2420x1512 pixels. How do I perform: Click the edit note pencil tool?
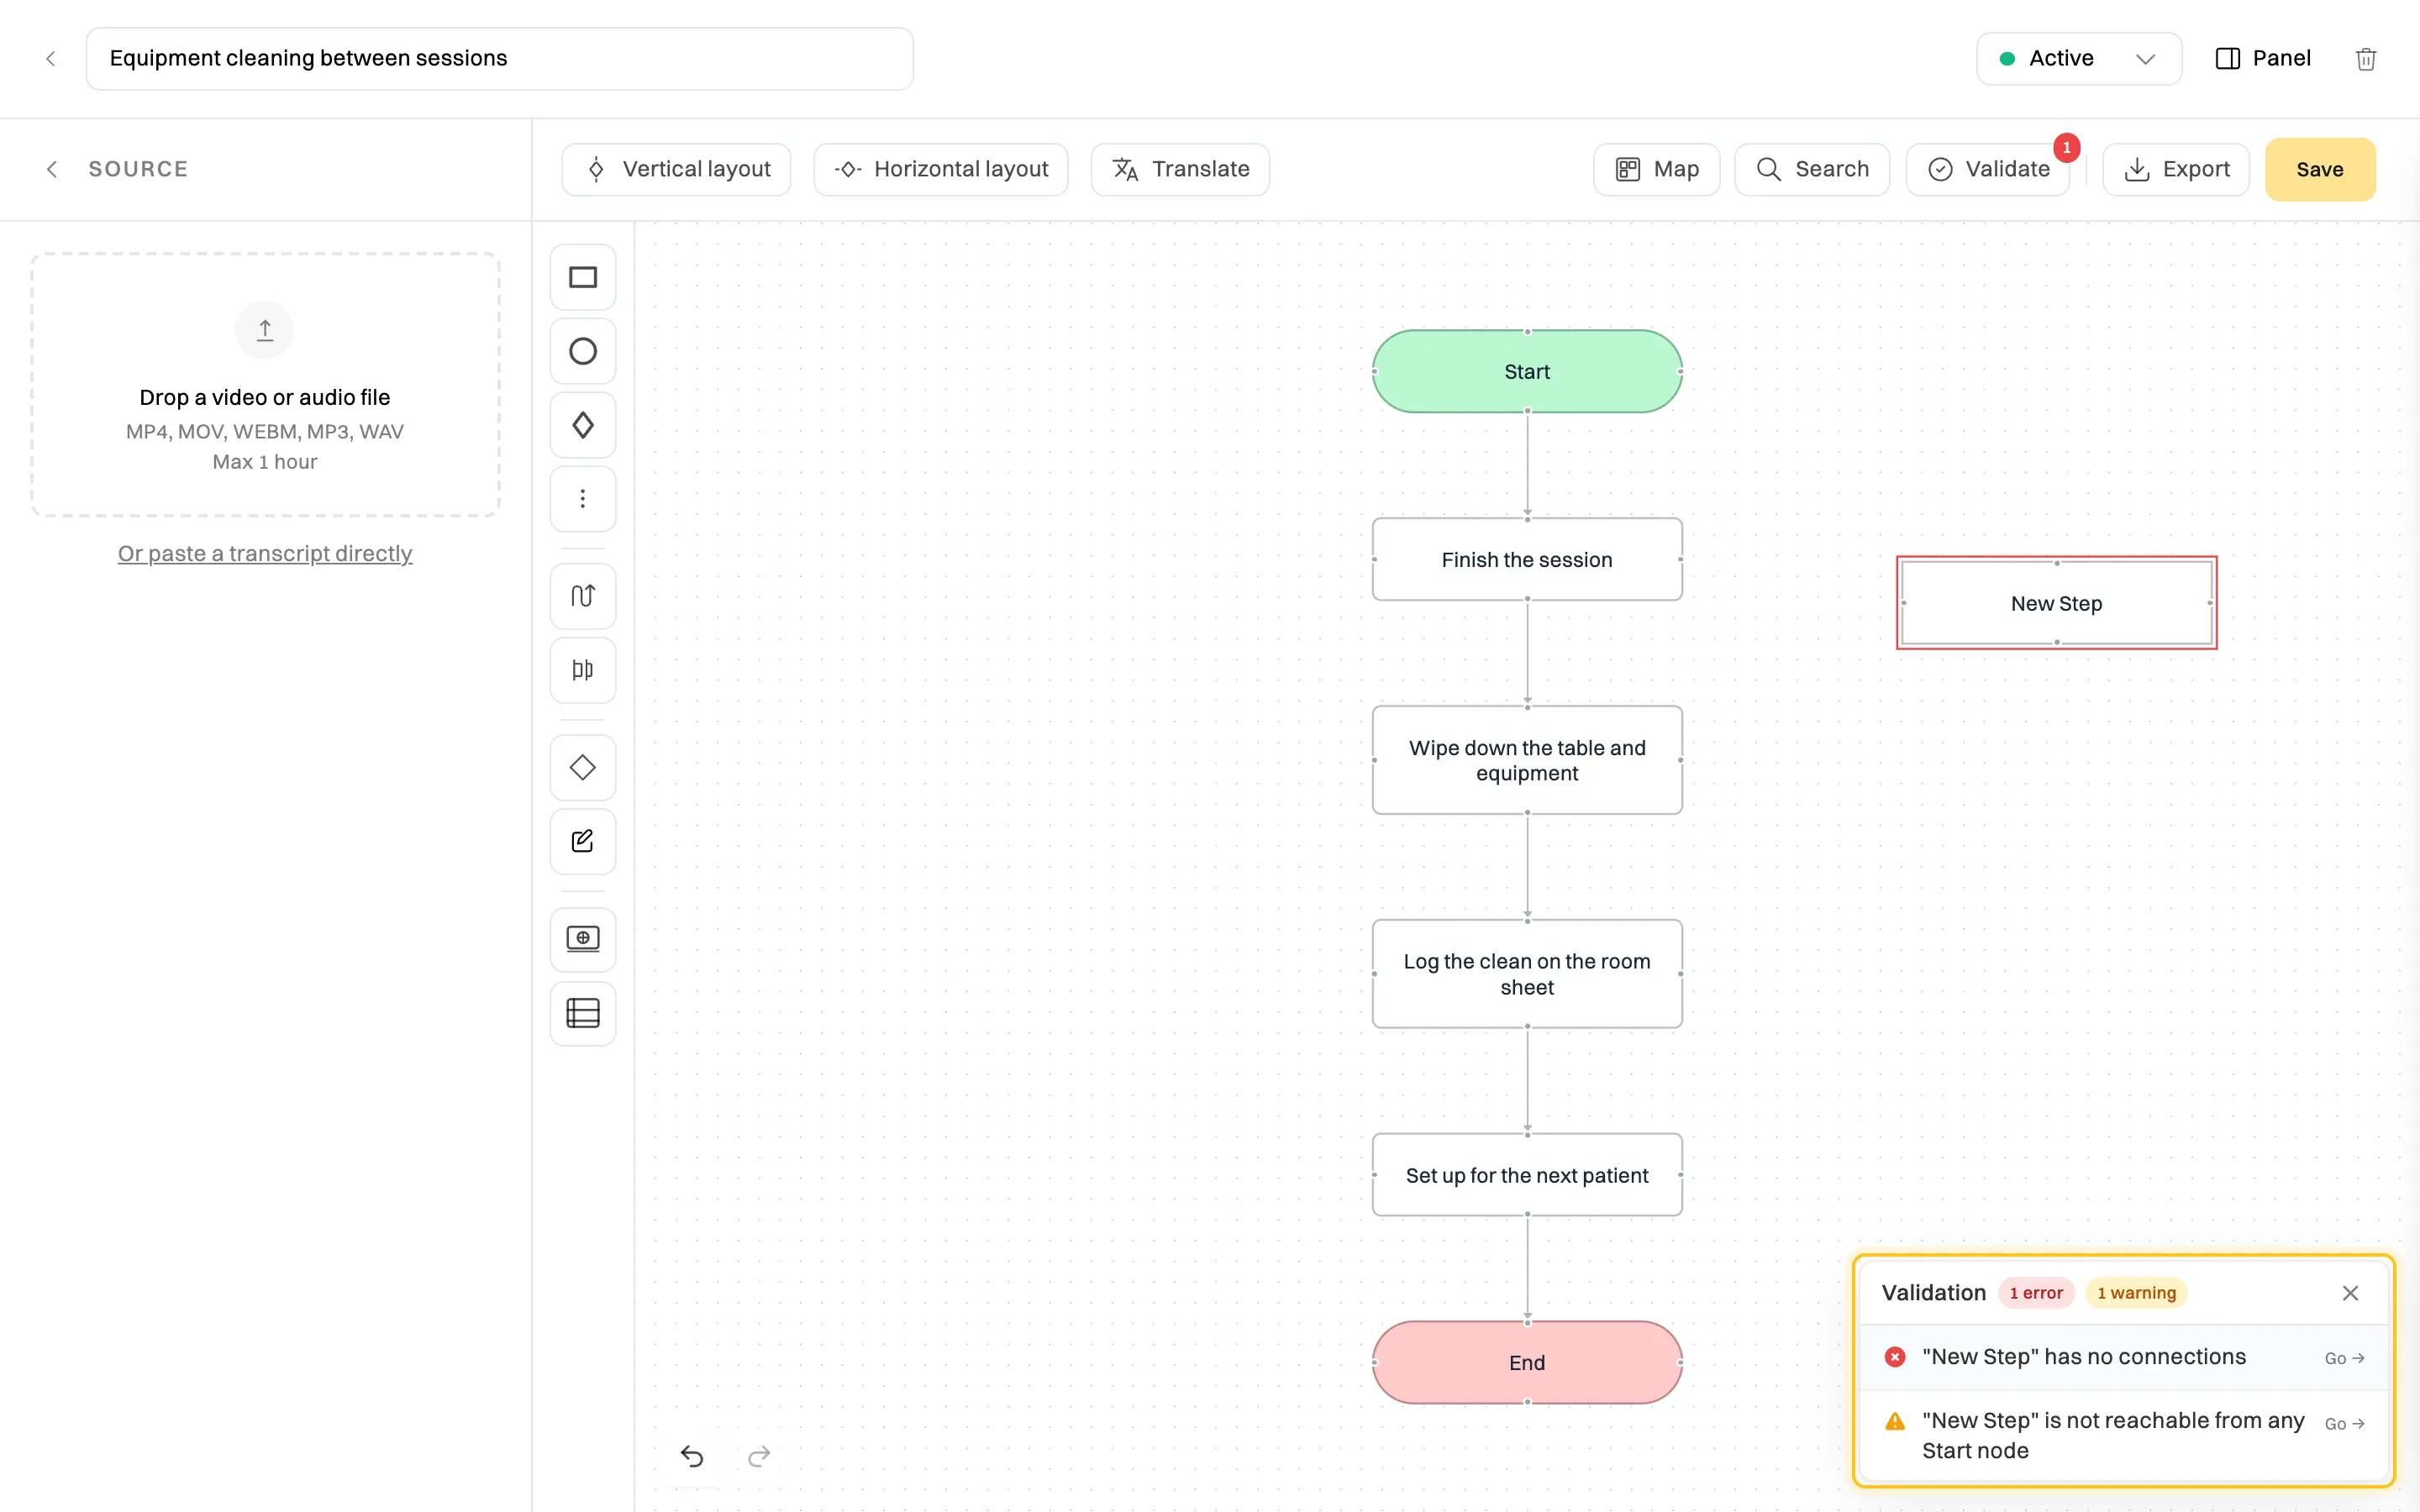click(583, 841)
